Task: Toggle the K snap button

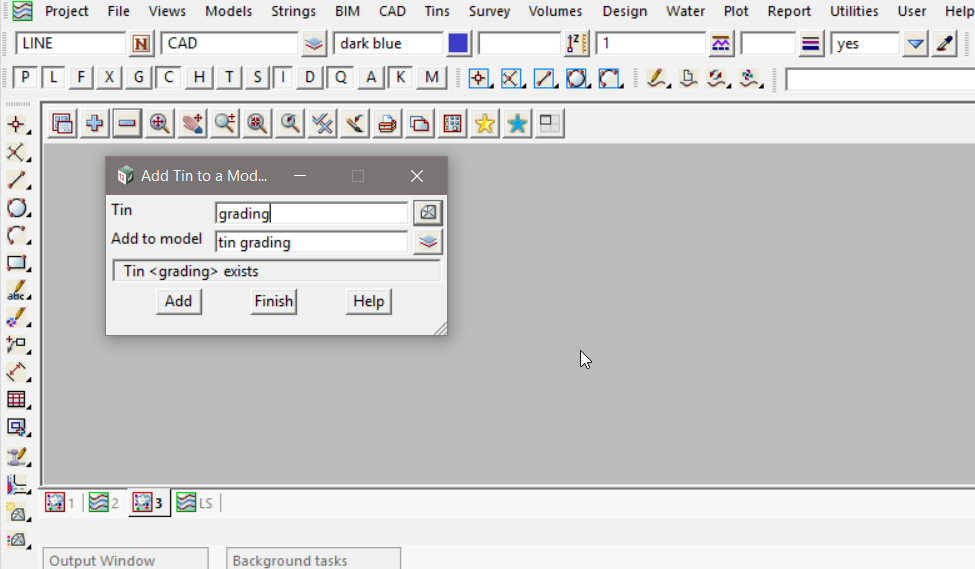Action: (x=400, y=78)
